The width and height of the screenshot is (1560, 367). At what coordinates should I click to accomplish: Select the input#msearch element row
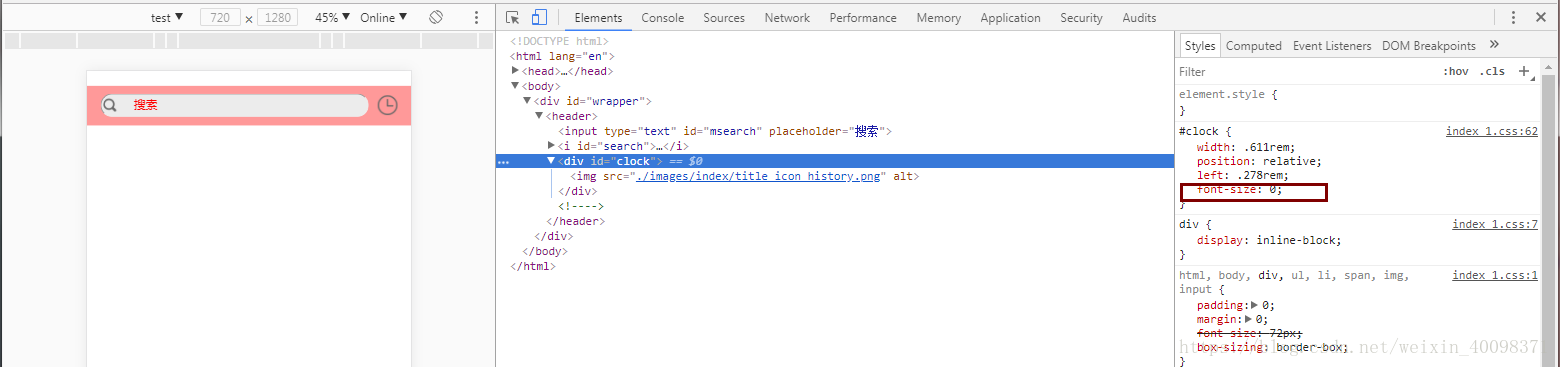(725, 131)
